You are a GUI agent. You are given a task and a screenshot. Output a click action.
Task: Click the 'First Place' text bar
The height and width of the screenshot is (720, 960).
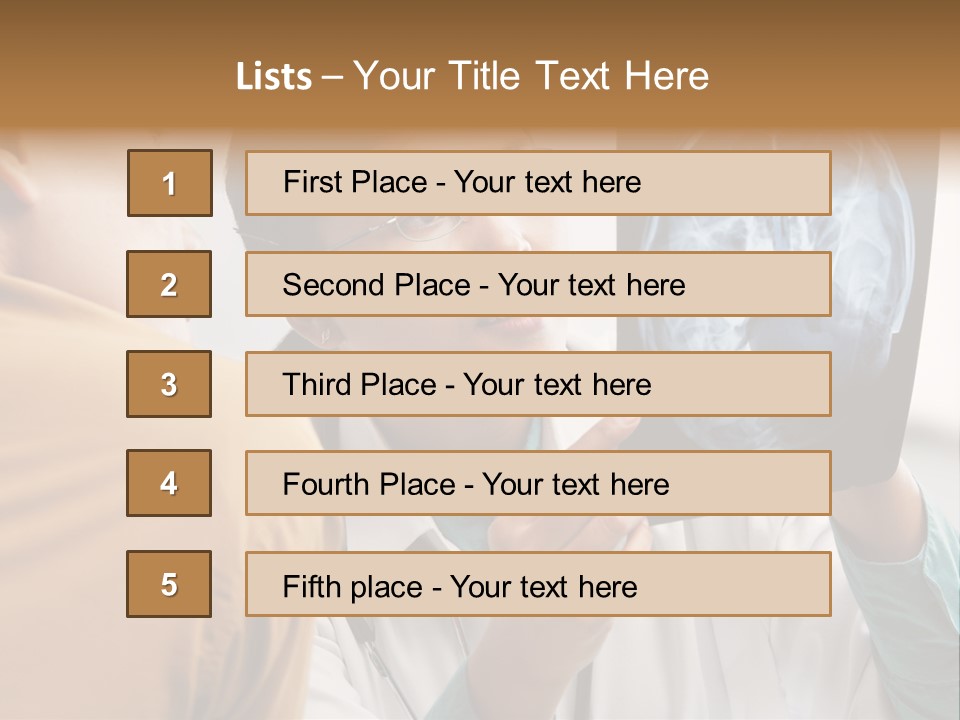(538, 183)
